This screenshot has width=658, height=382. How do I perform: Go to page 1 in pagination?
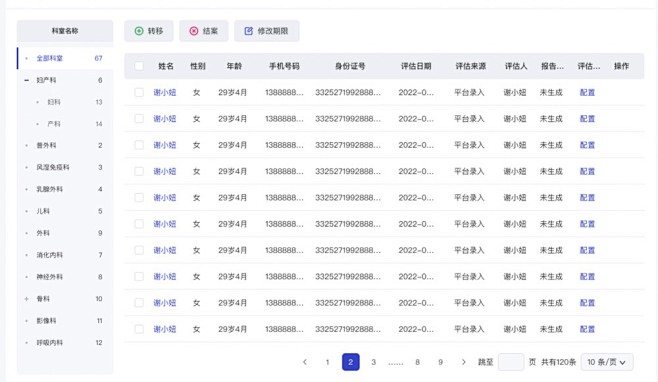click(x=327, y=362)
